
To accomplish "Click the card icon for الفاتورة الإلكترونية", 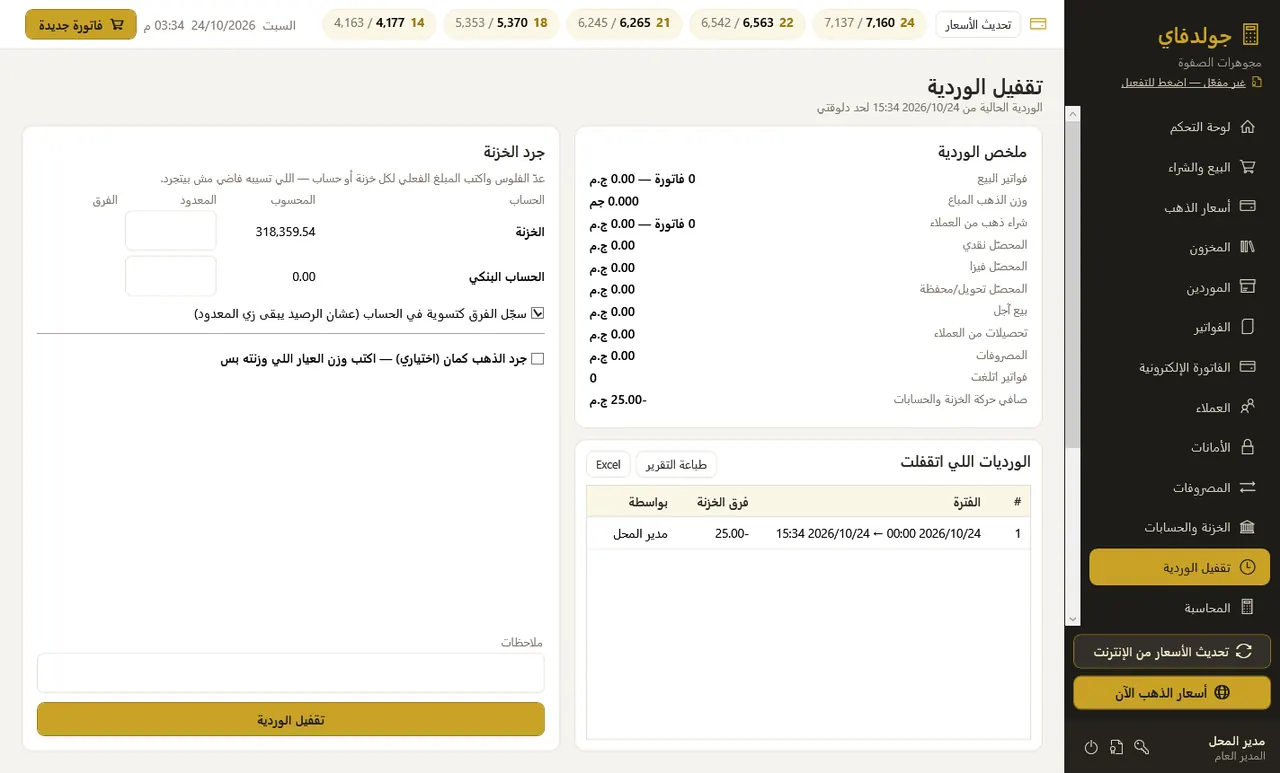I will click(1247, 367).
